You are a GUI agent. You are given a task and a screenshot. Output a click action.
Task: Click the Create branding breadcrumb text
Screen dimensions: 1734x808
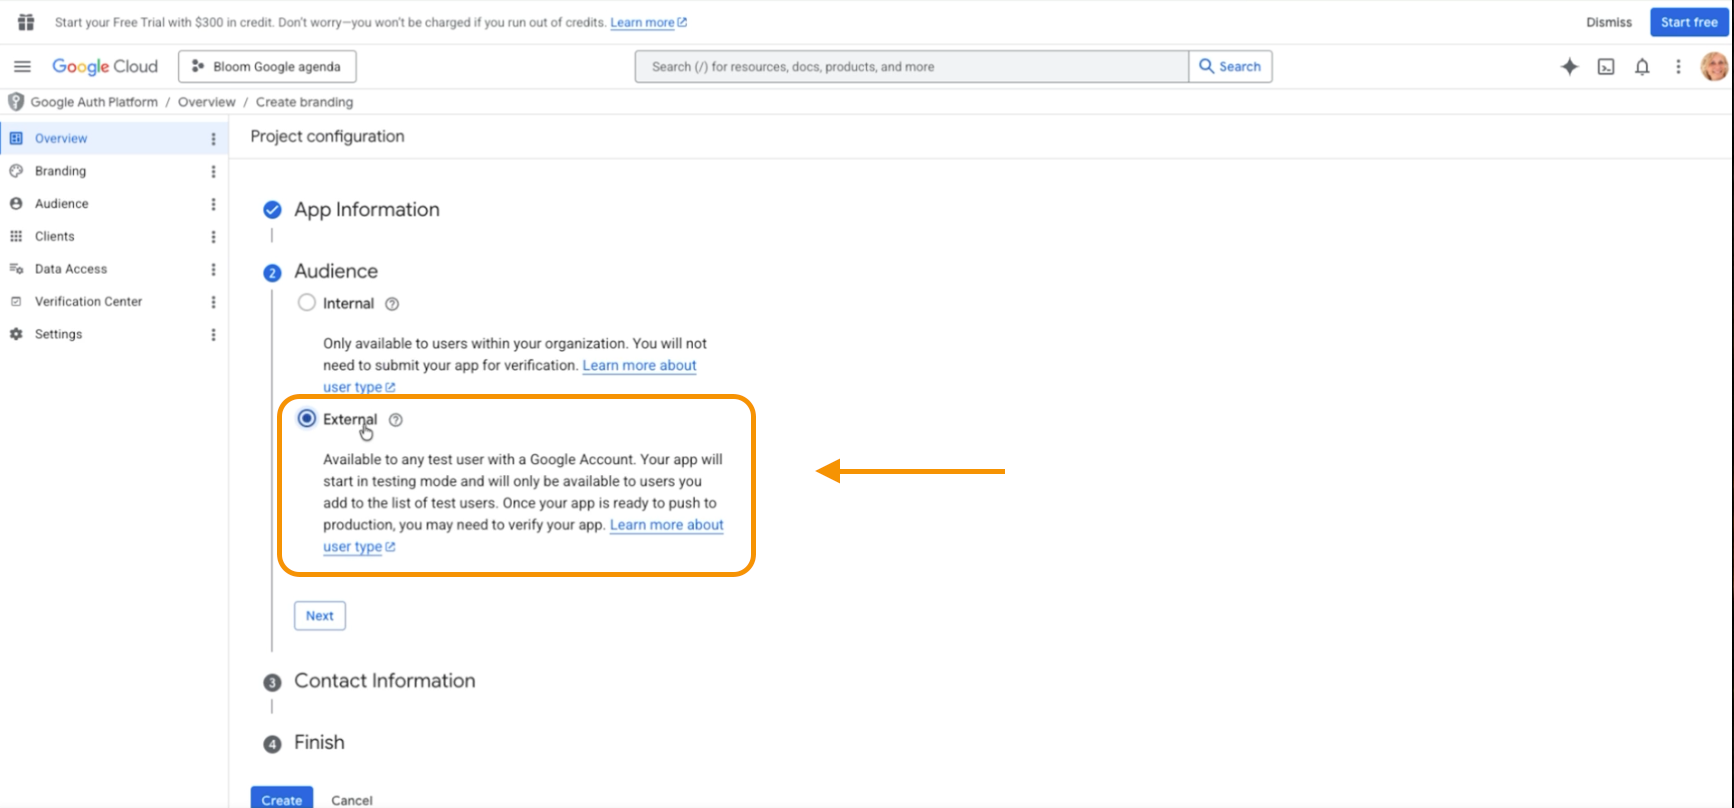pos(305,102)
